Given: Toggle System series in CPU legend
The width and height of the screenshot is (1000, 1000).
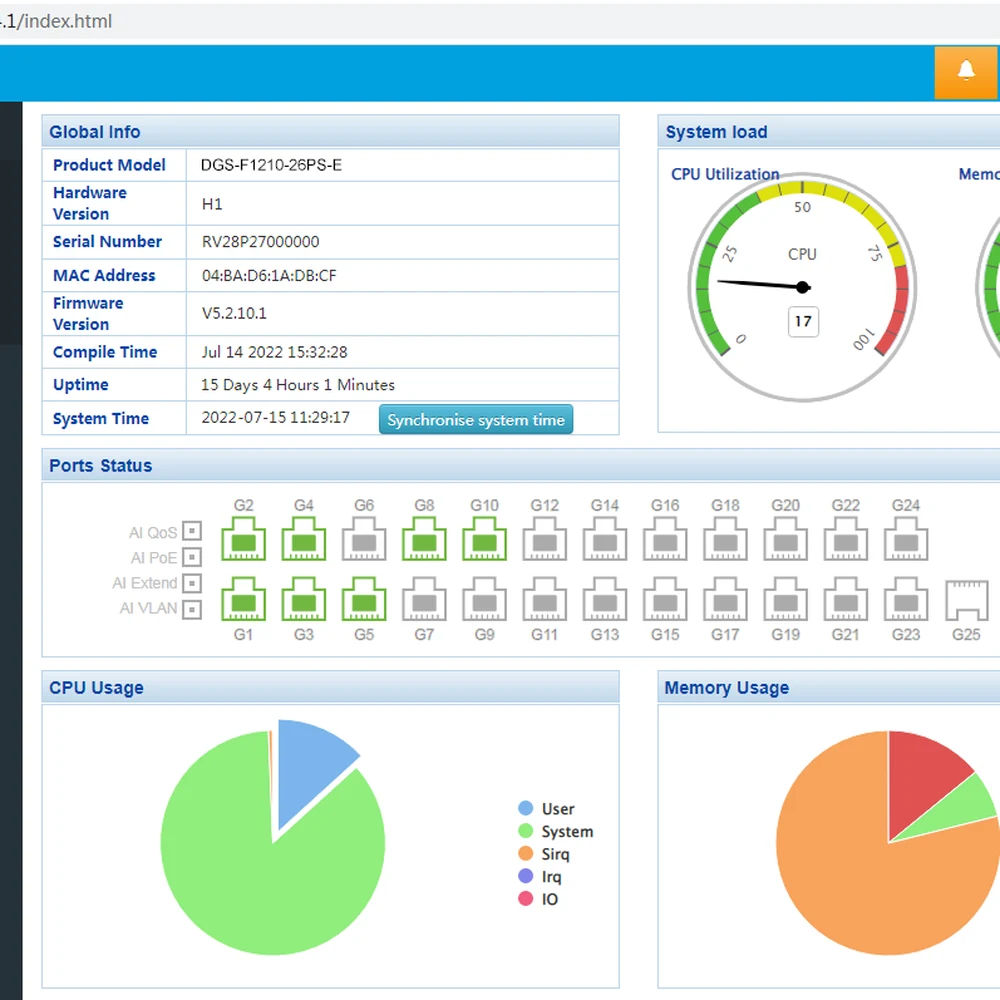Looking at the screenshot, I should click(555, 831).
